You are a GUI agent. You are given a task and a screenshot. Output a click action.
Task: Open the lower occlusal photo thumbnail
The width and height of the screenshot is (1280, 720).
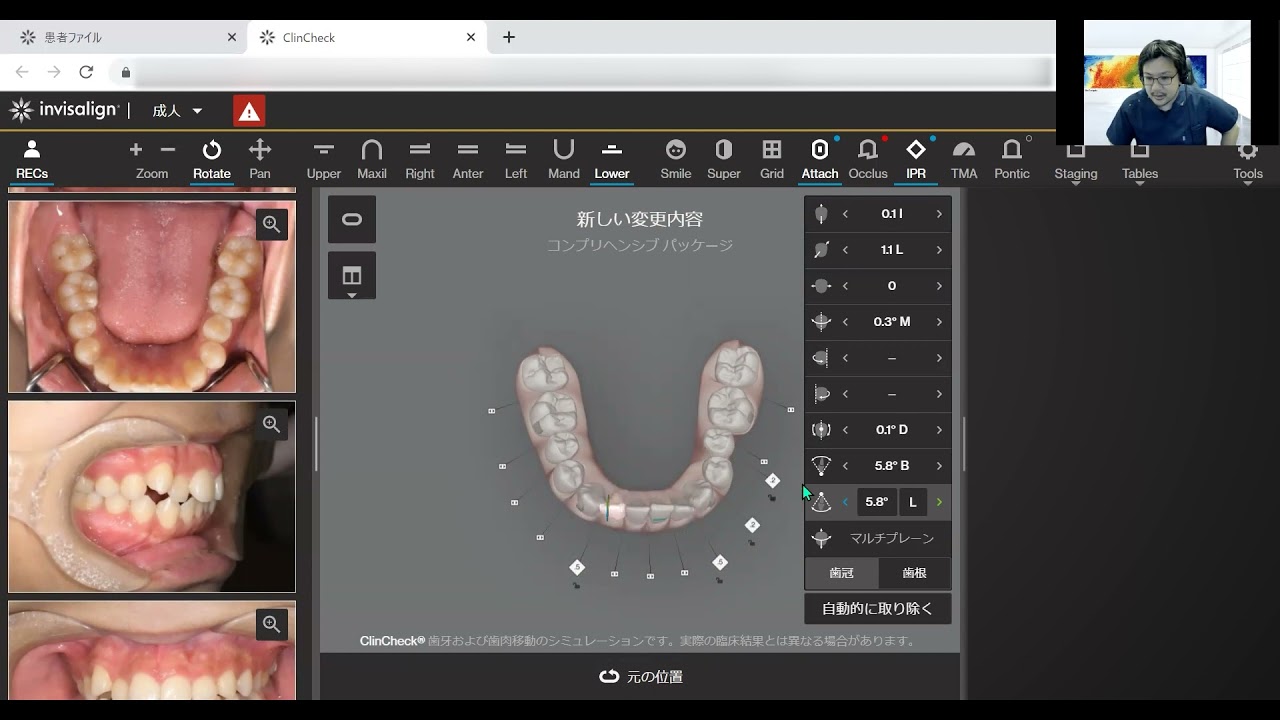click(x=152, y=297)
